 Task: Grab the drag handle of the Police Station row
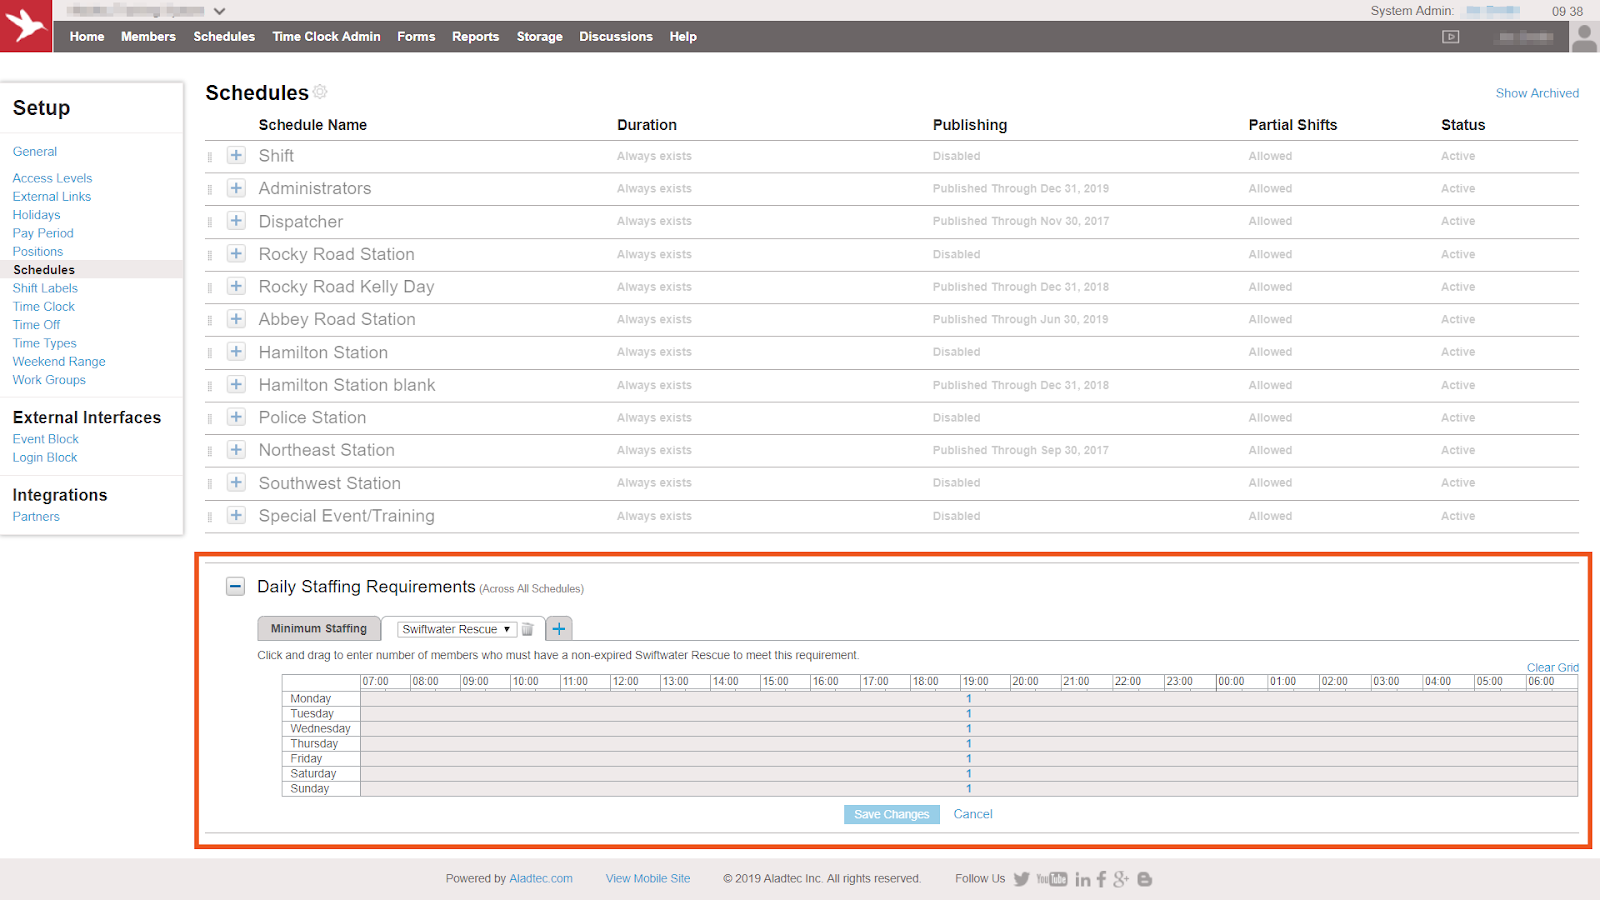click(x=210, y=419)
